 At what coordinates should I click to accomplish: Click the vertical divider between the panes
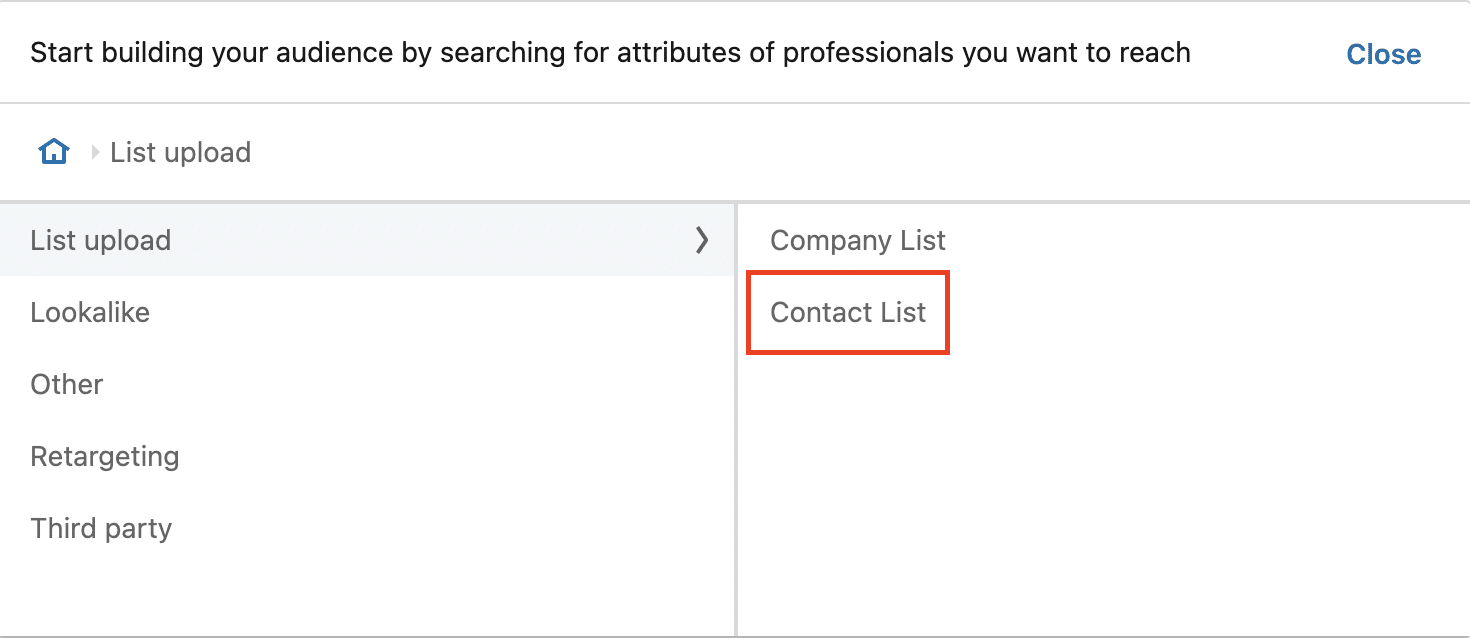click(x=736, y=420)
